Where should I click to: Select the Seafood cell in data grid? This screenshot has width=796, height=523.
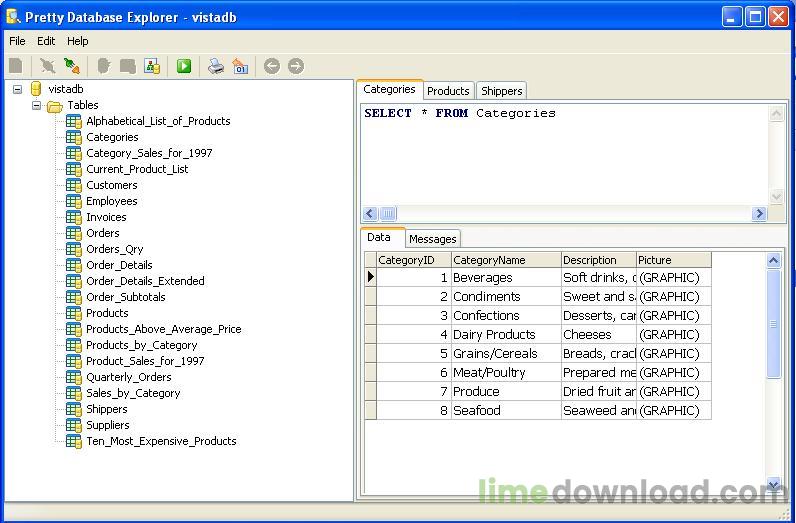coord(504,411)
